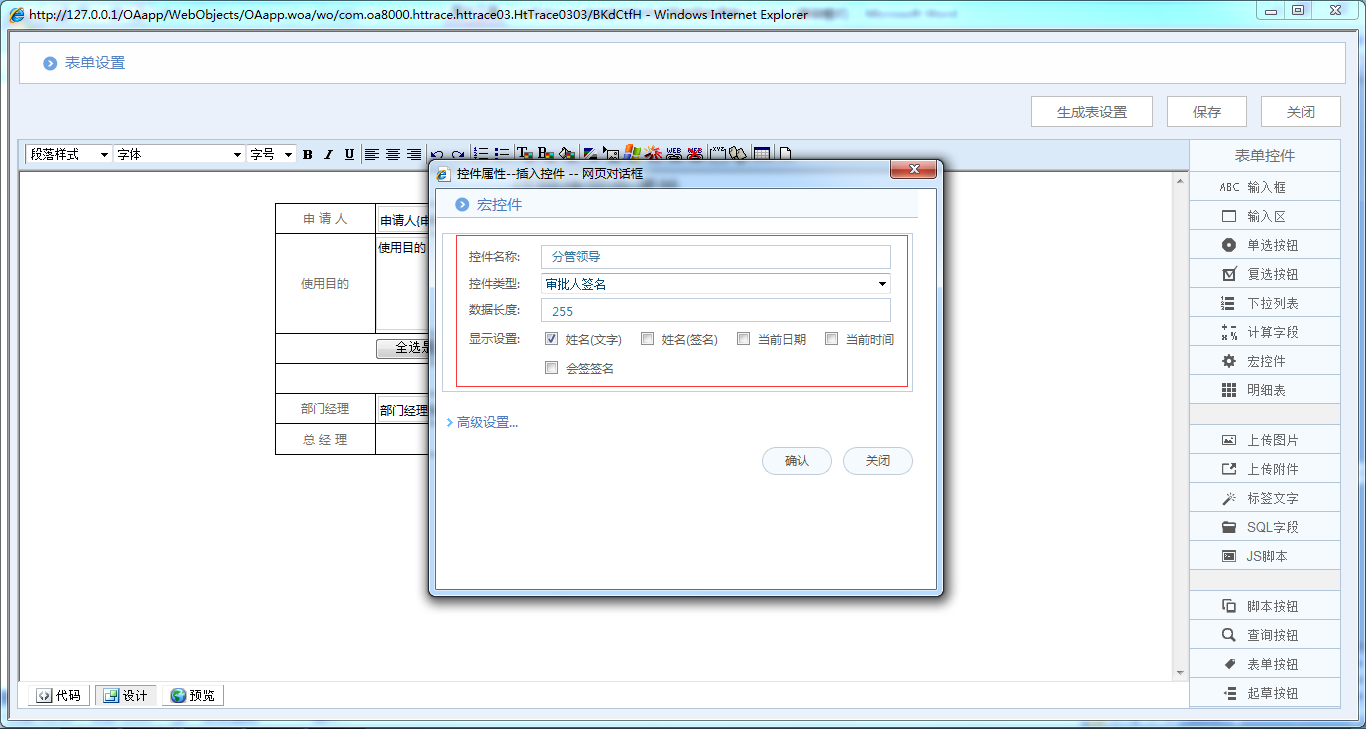Click the 确认 button in dialog
Screen dimensions: 1366x729
click(797, 461)
